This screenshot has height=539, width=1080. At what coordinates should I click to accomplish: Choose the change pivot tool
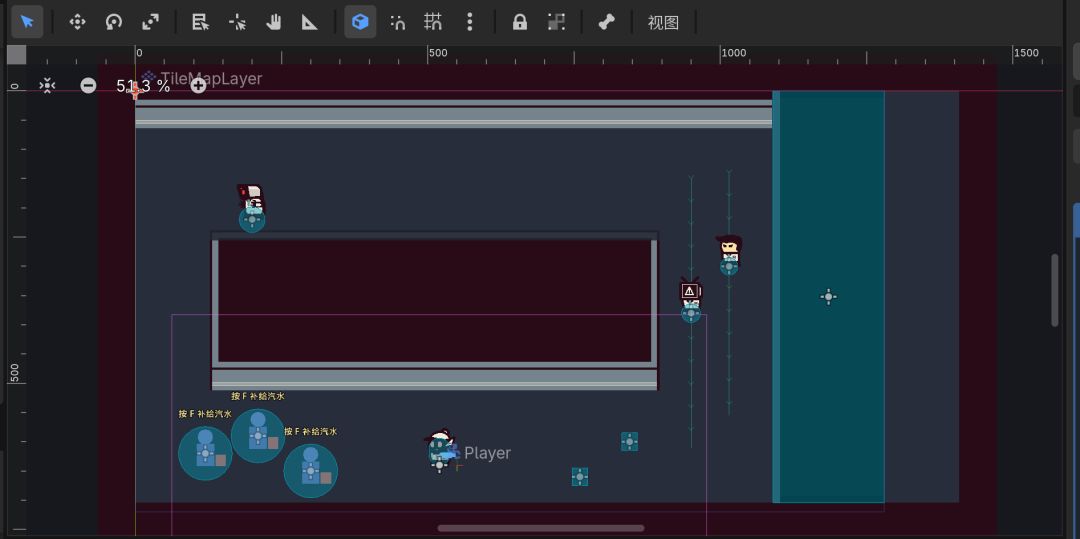[238, 22]
